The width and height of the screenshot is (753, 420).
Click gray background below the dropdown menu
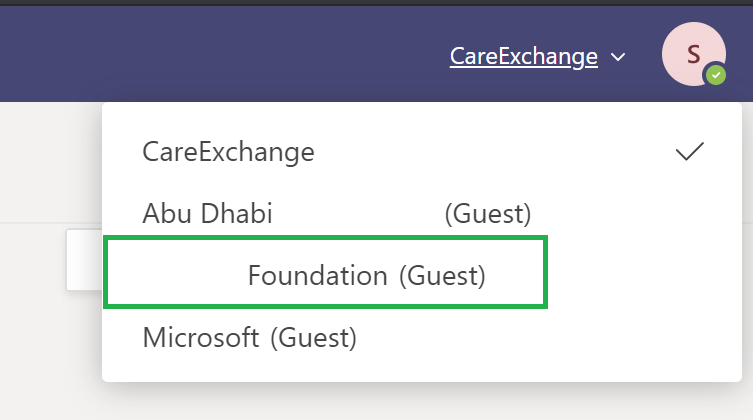[376, 402]
